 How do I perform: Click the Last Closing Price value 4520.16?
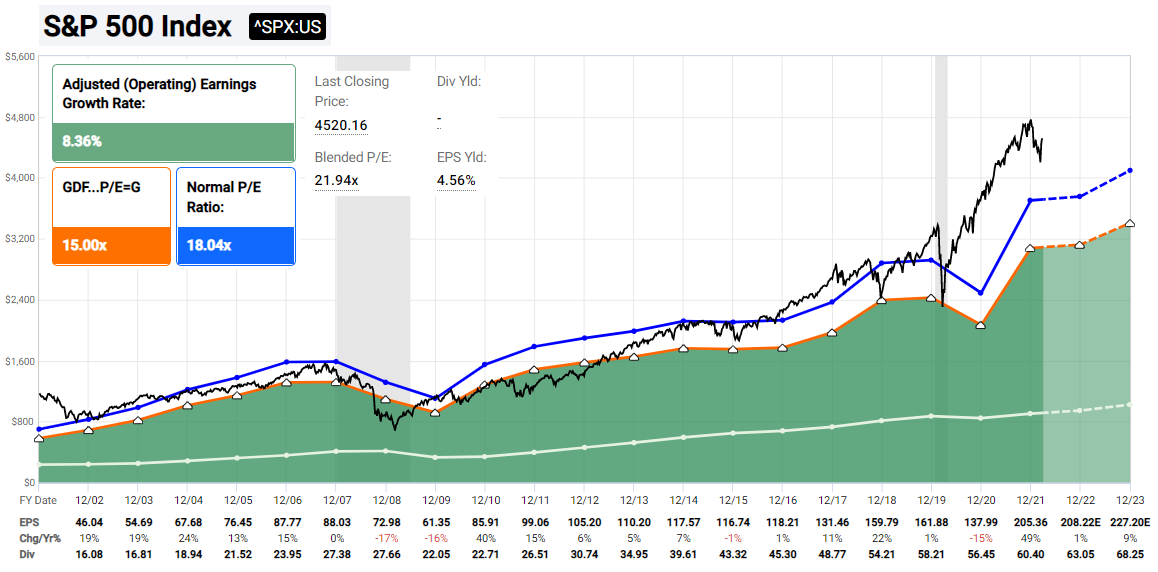340,125
